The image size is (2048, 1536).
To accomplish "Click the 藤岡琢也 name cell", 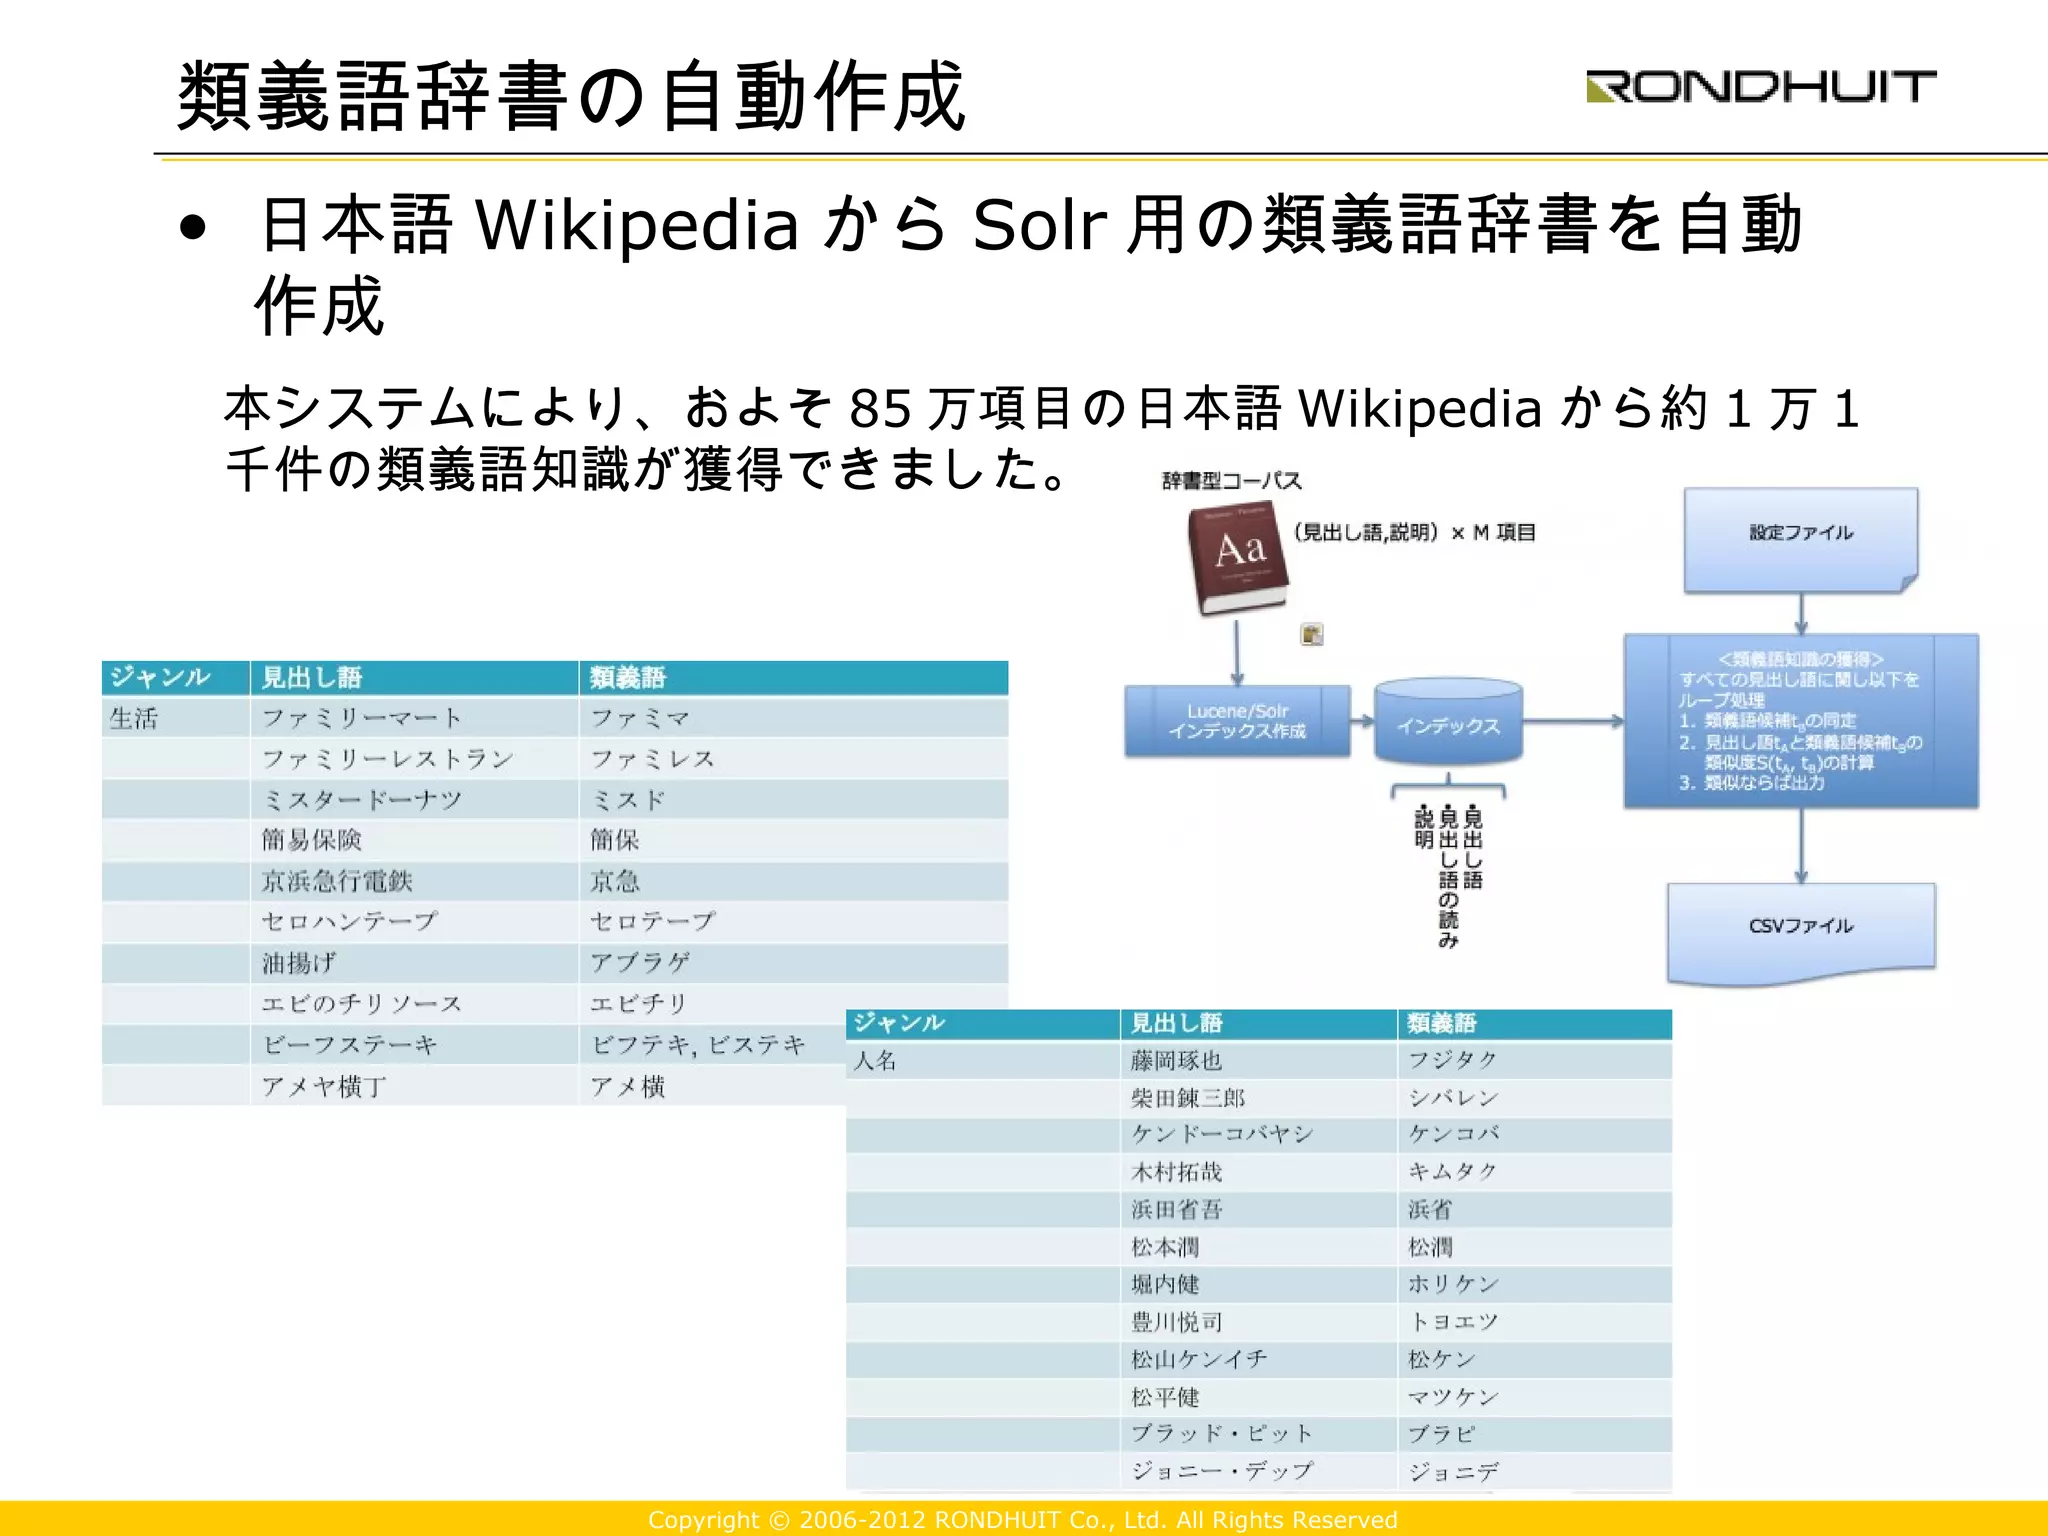I will coord(1258,1061).
